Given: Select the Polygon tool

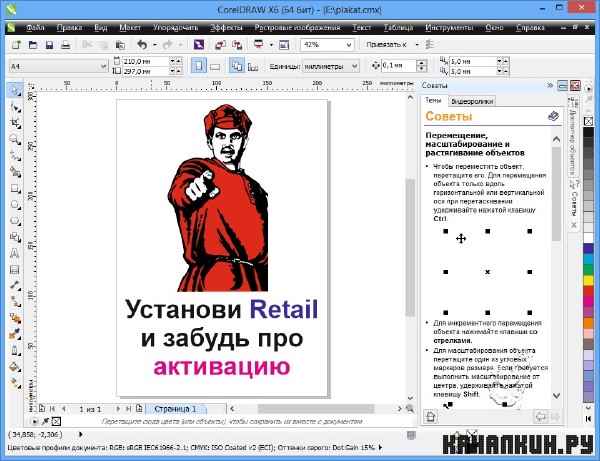Looking at the screenshot, I should click(x=15, y=221).
